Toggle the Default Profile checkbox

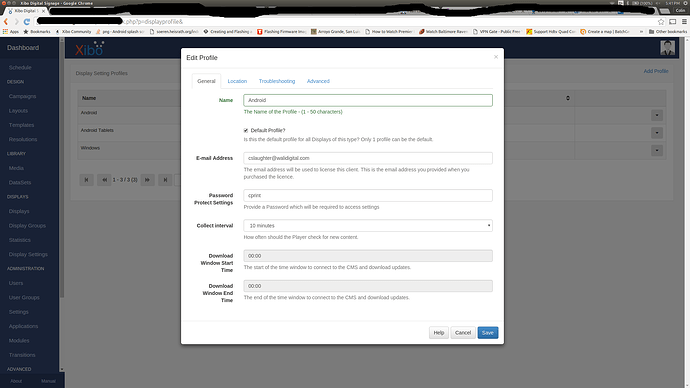coord(246,130)
